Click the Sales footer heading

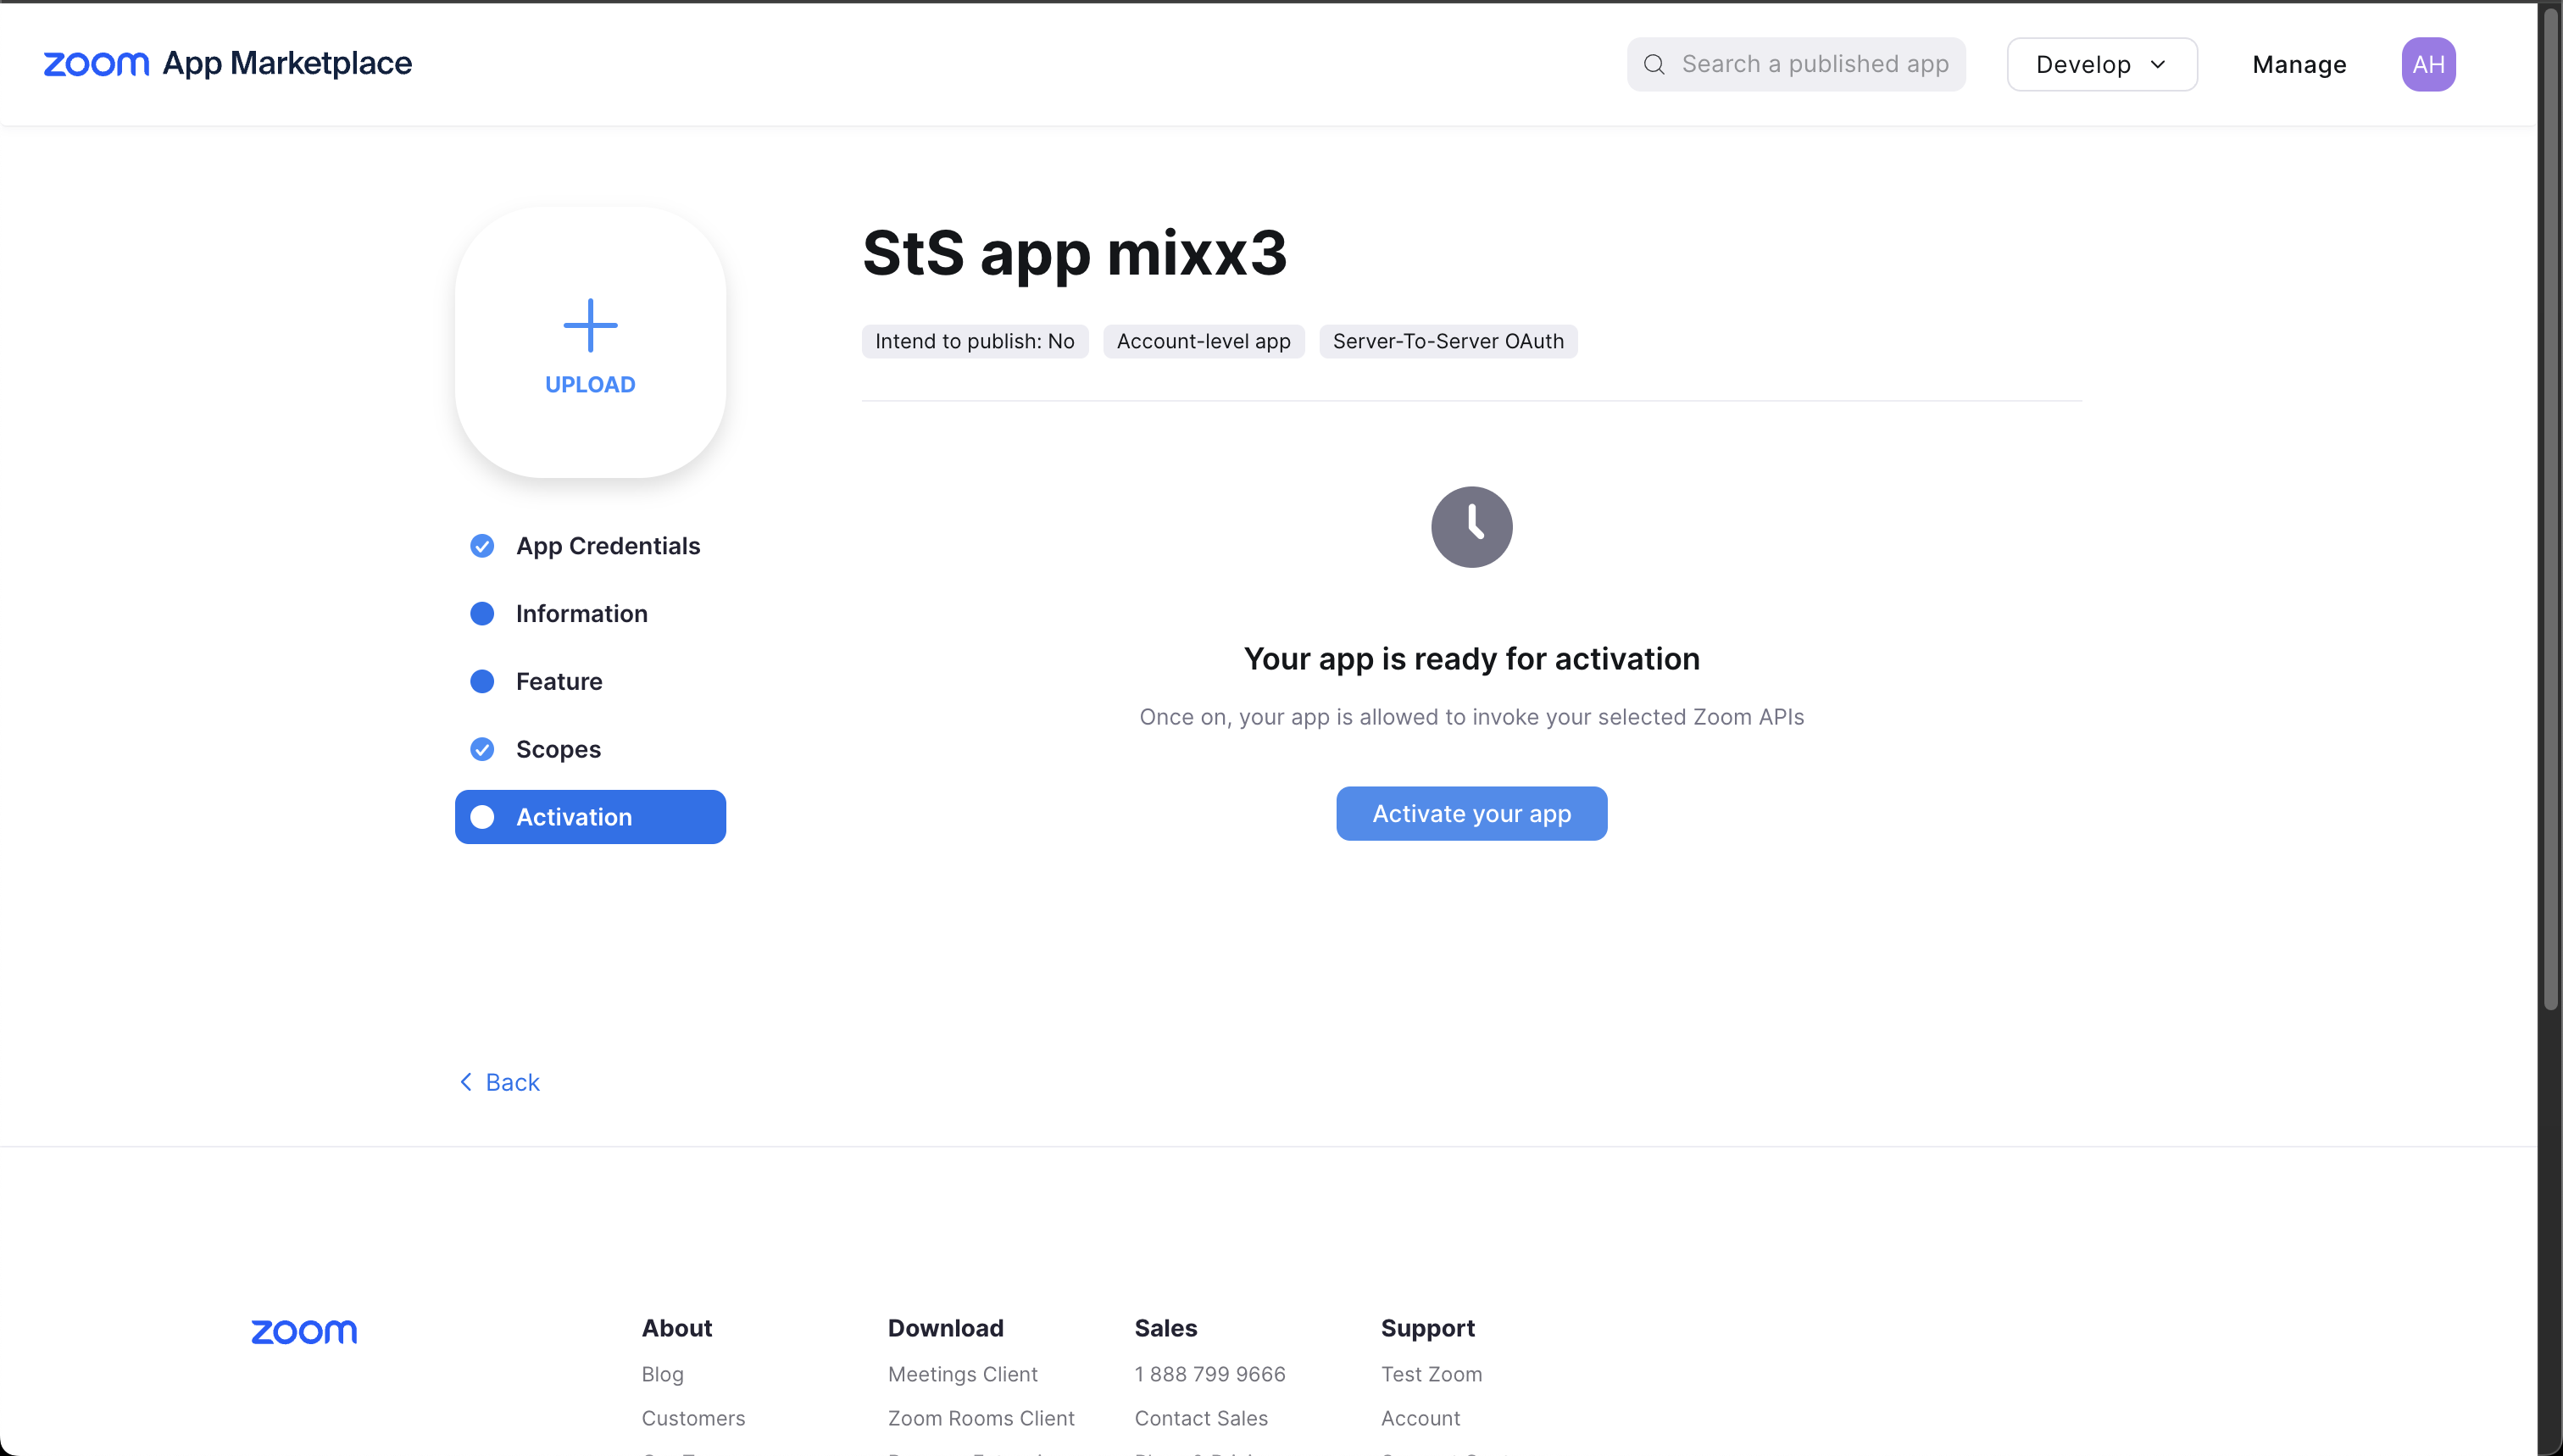[1166, 1328]
